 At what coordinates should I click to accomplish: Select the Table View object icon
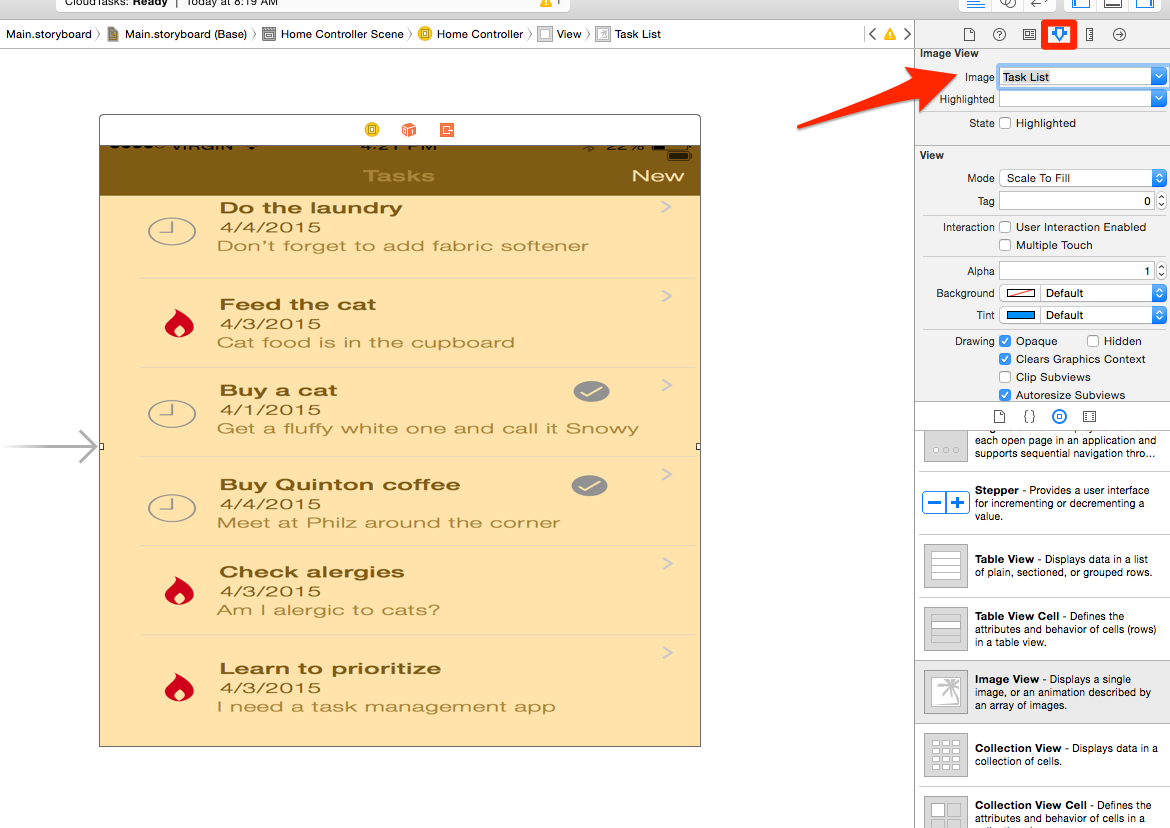pyautogui.click(x=945, y=565)
